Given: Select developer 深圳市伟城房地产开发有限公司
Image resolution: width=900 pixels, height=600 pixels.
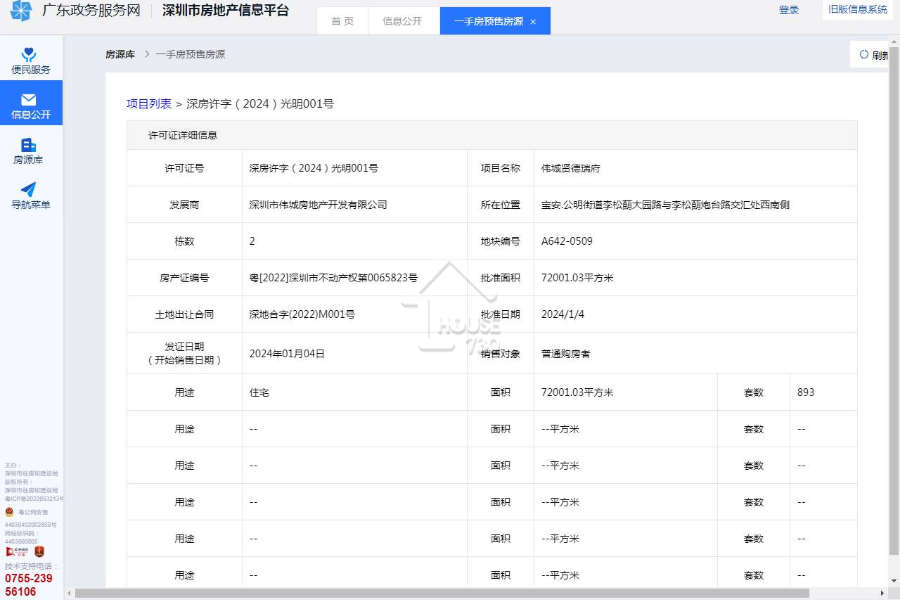Looking at the screenshot, I should coord(318,205).
